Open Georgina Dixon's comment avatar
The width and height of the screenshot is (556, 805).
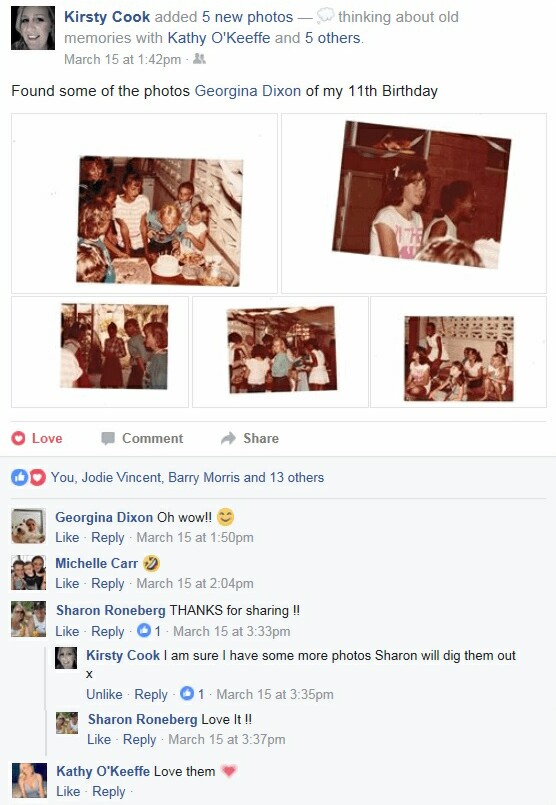pos(28,526)
